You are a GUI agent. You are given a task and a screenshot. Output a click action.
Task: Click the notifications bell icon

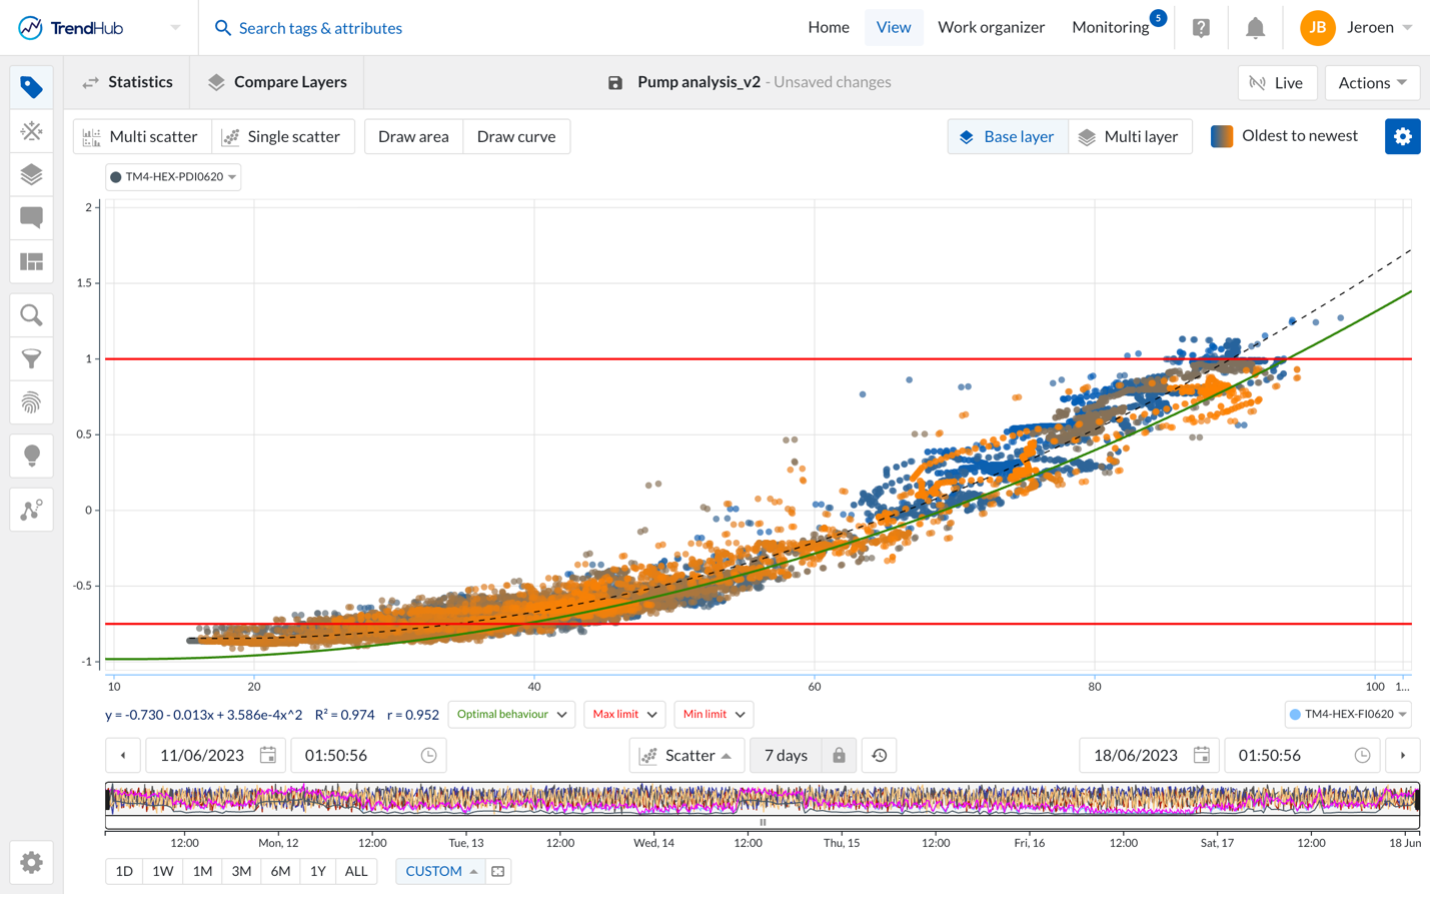click(1255, 28)
